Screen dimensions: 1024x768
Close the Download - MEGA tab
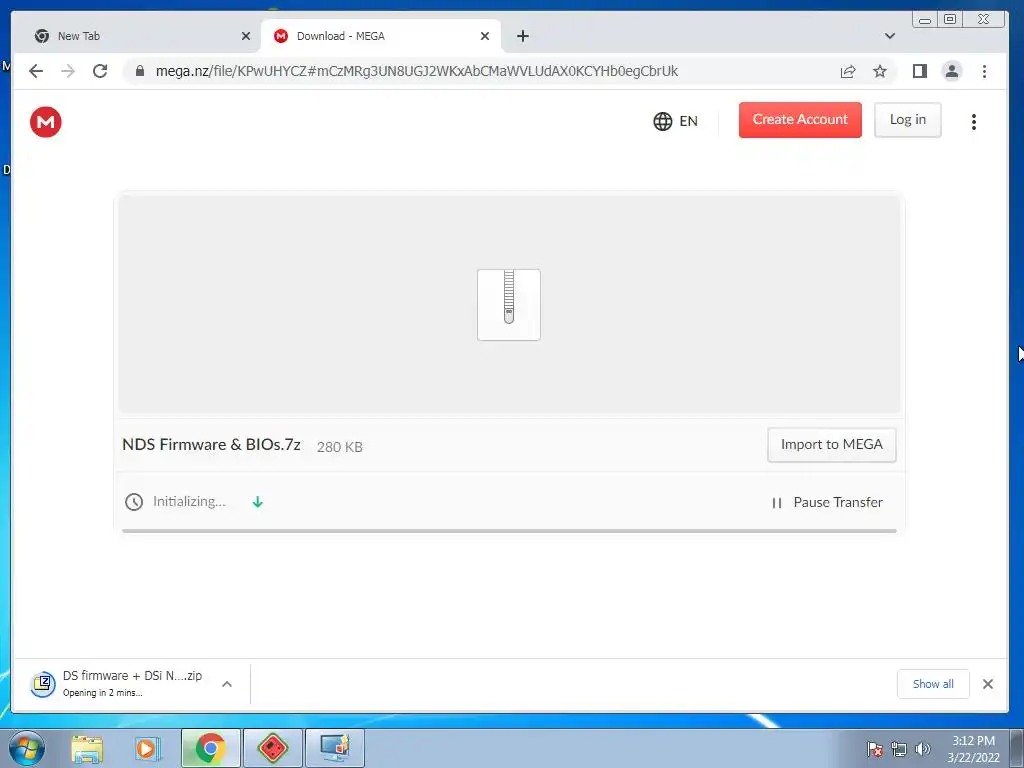pyautogui.click(x=485, y=36)
